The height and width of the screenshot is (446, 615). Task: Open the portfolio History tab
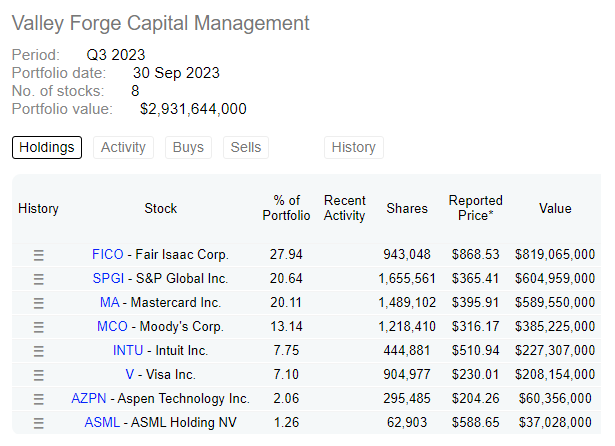(353, 148)
